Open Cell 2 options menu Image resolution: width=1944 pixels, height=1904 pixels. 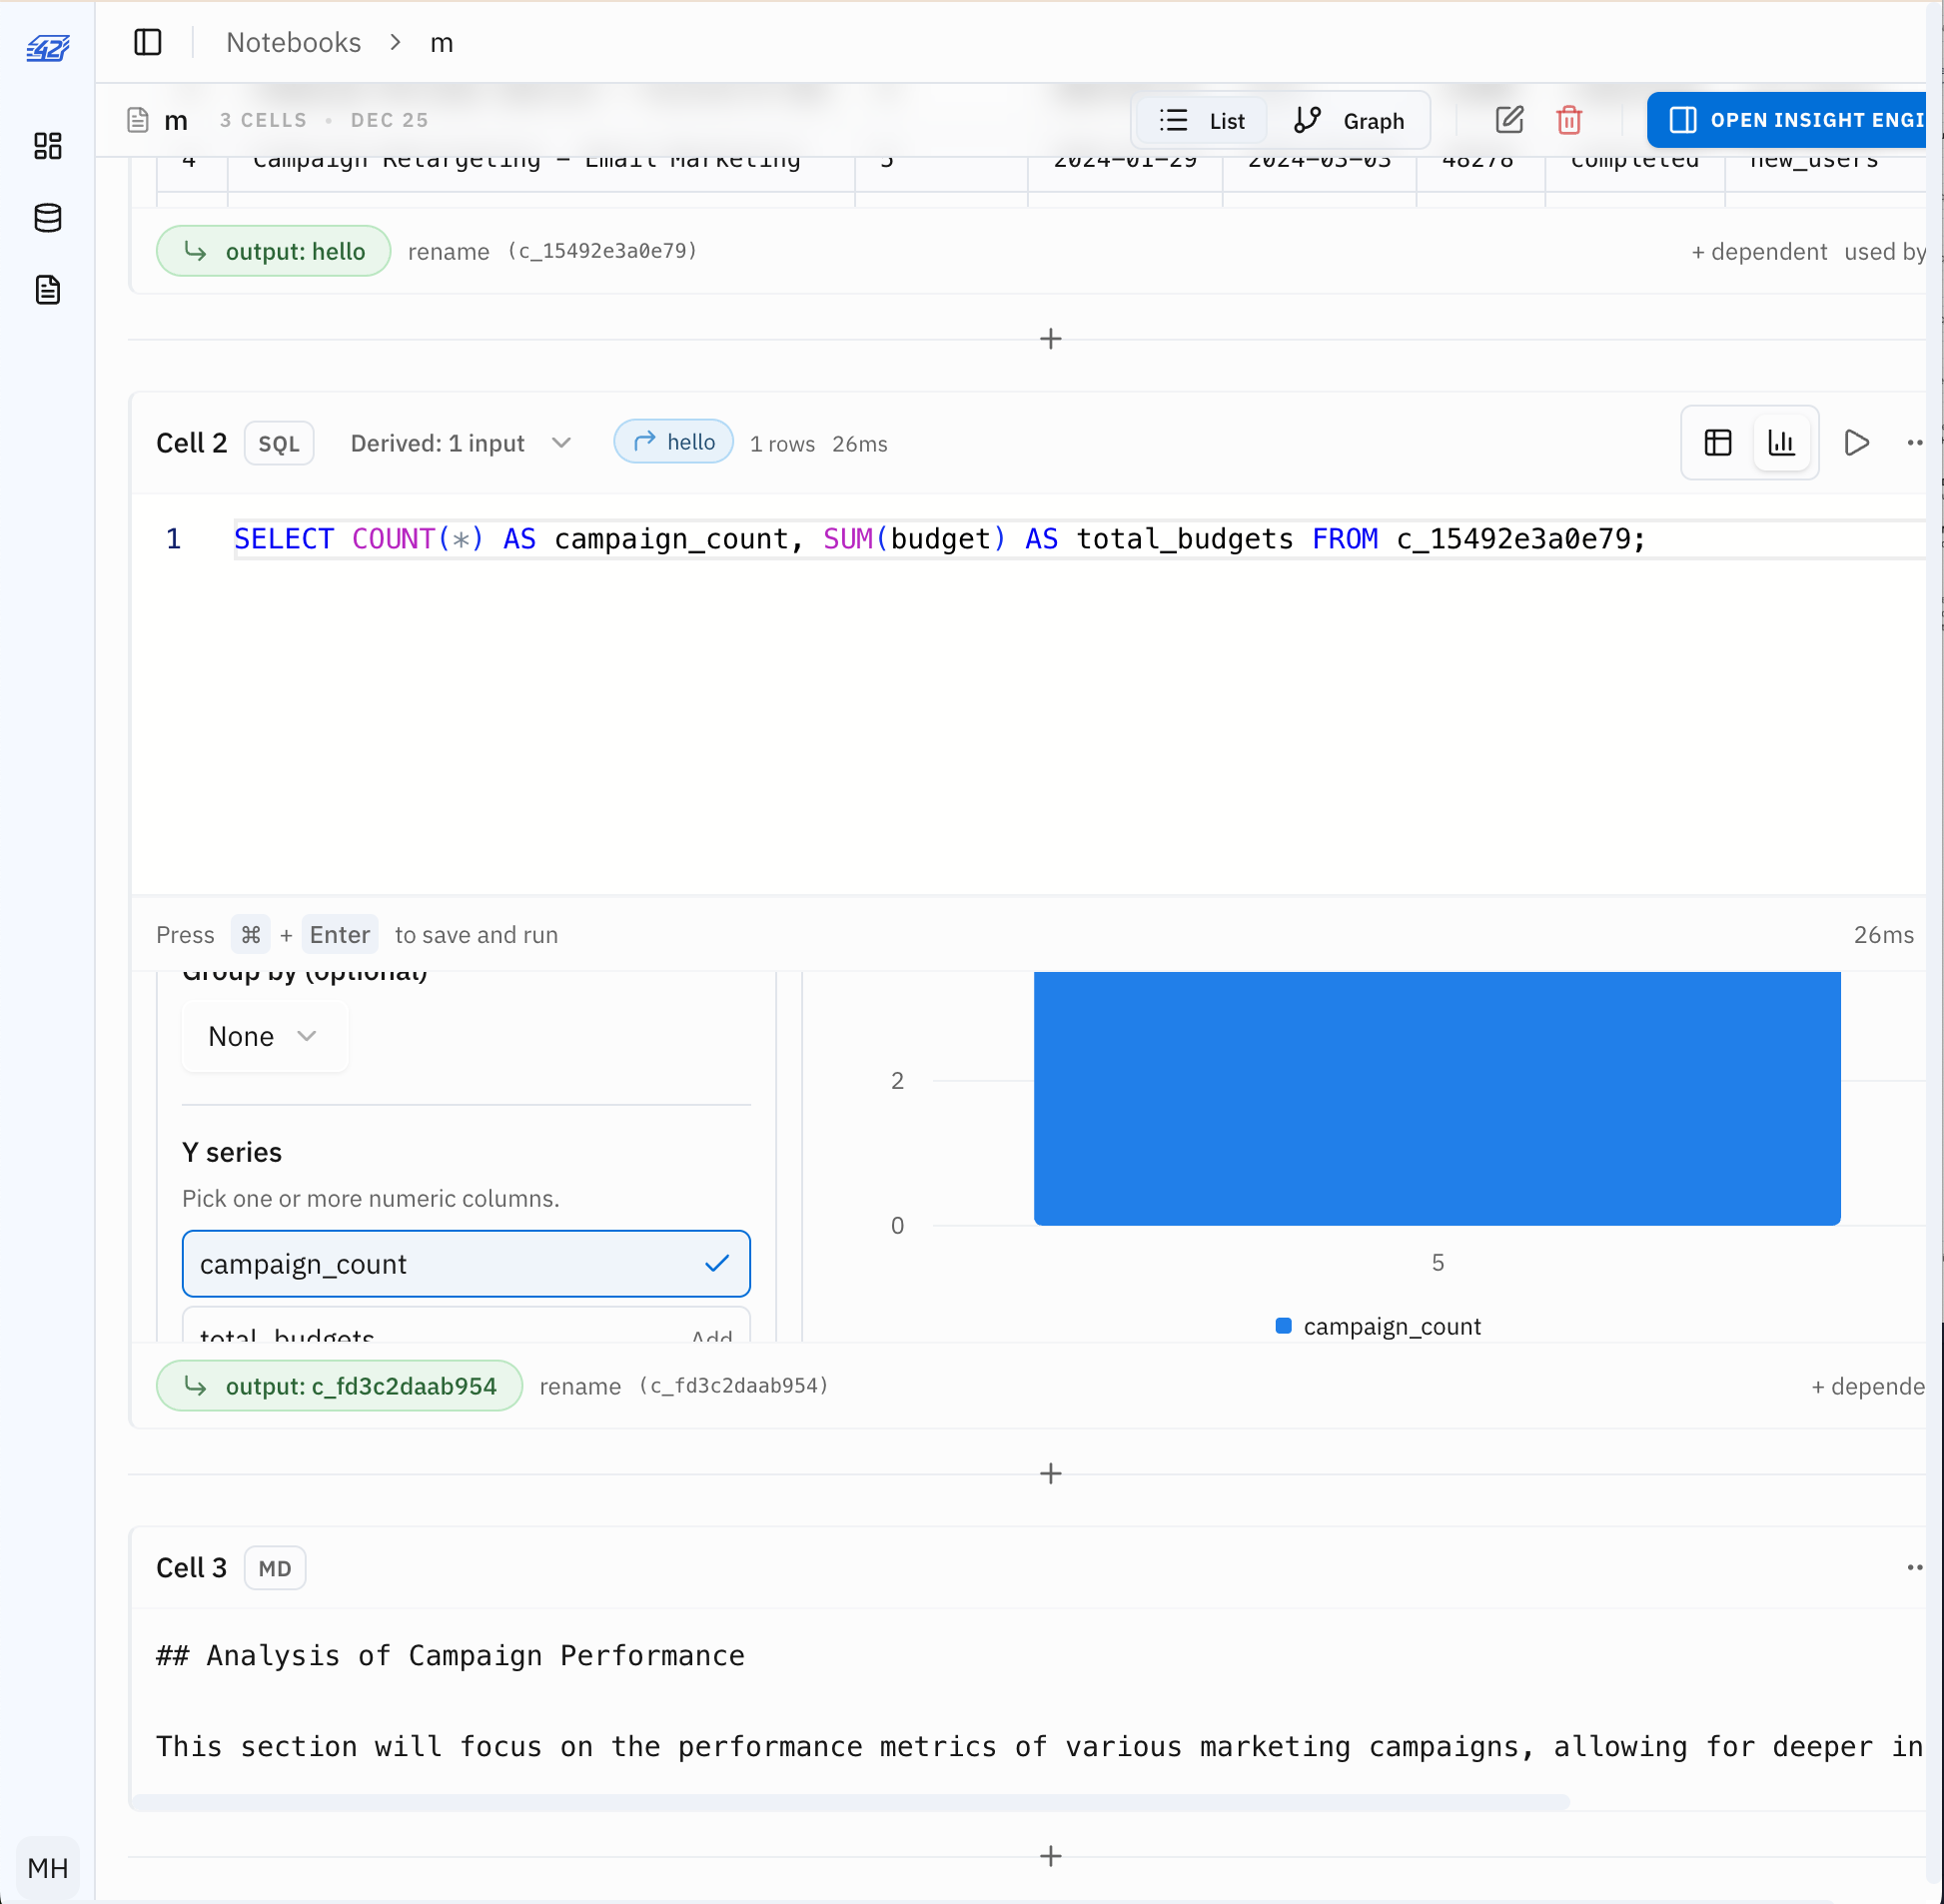click(x=1916, y=443)
